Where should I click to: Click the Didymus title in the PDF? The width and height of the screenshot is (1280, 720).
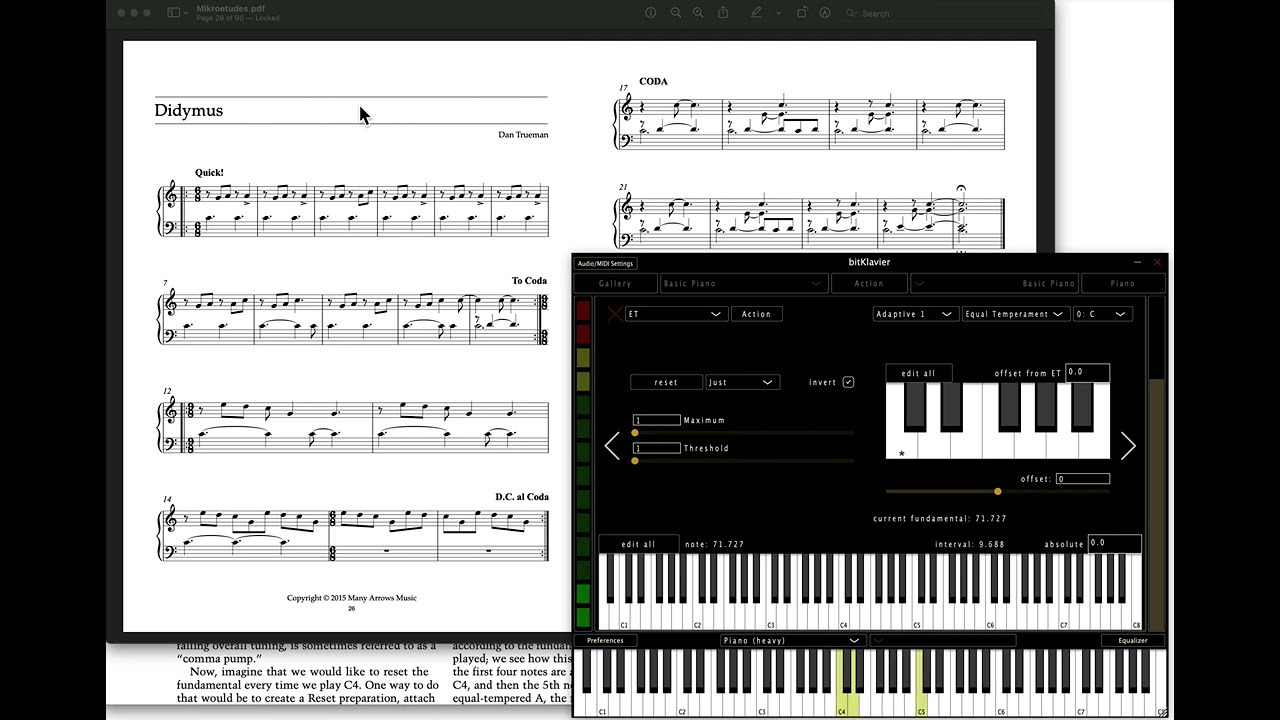click(189, 110)
